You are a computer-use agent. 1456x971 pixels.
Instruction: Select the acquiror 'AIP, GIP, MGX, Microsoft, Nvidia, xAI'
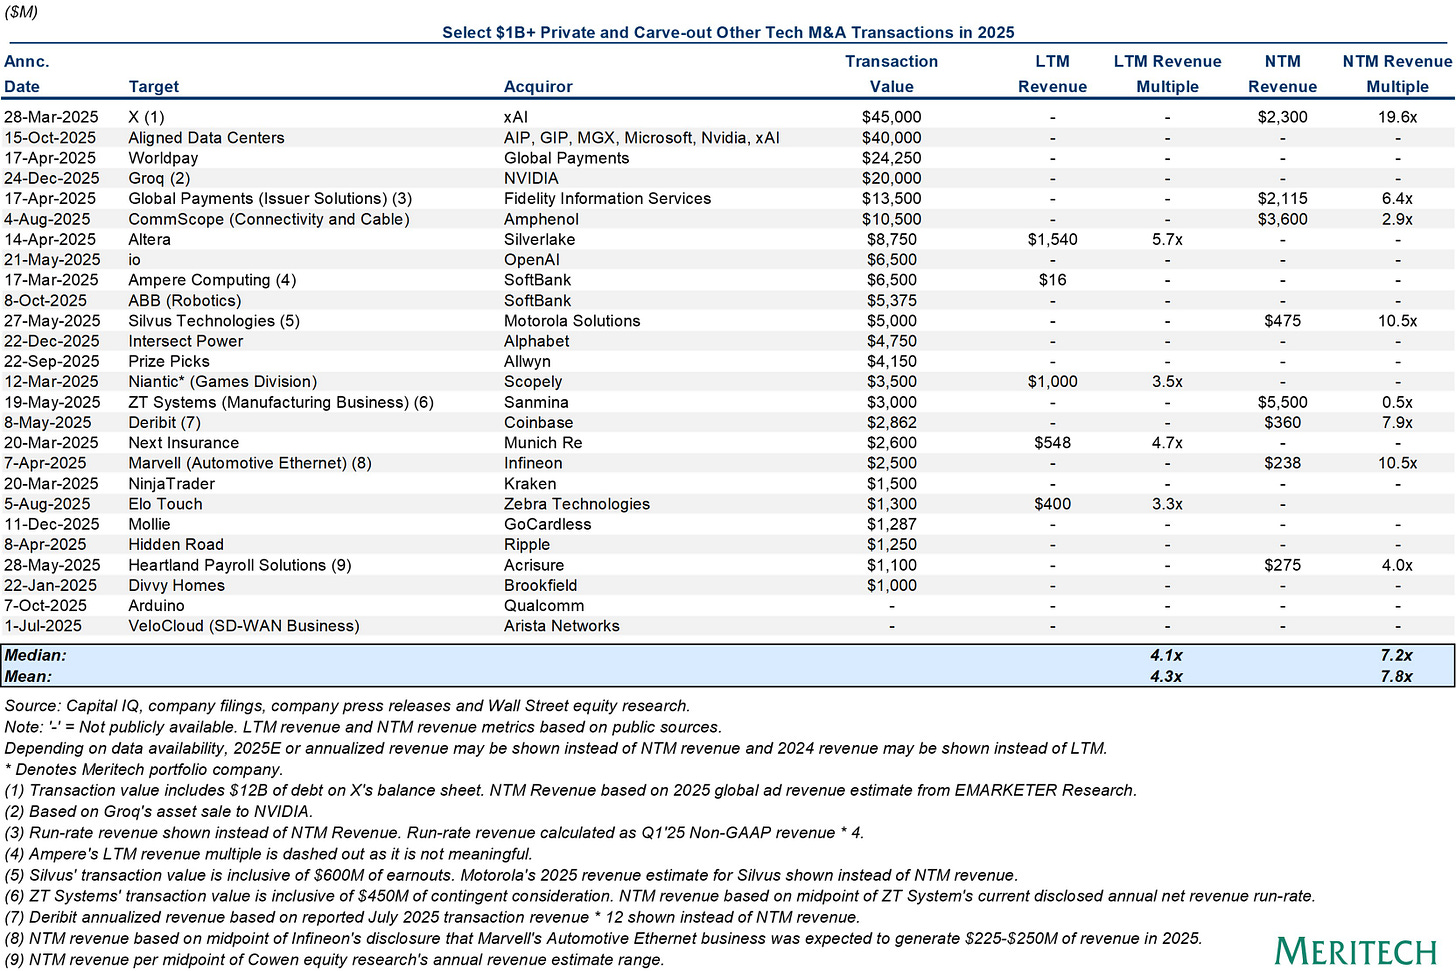click(x=641, y=138)
